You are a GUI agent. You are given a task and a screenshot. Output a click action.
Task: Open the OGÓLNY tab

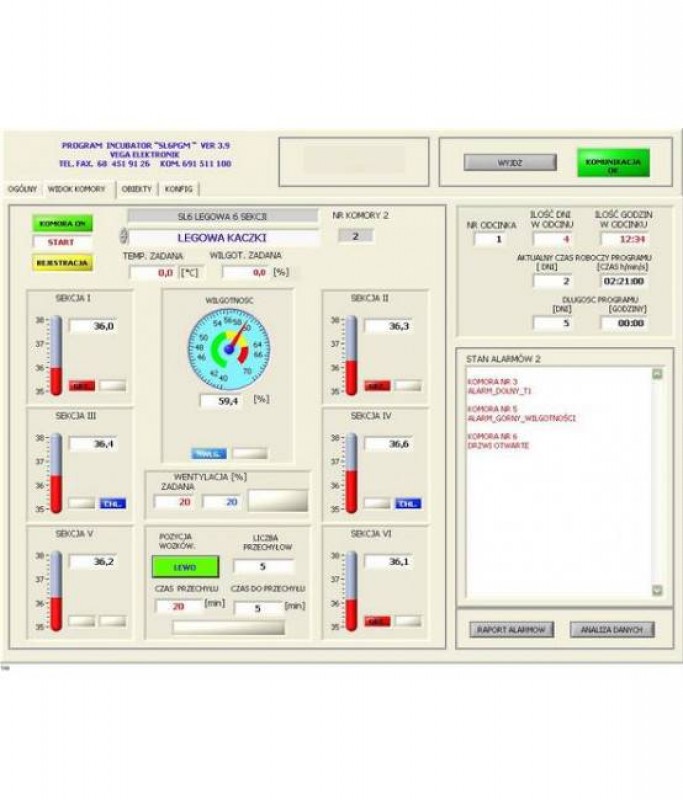[x=23, y=189]
